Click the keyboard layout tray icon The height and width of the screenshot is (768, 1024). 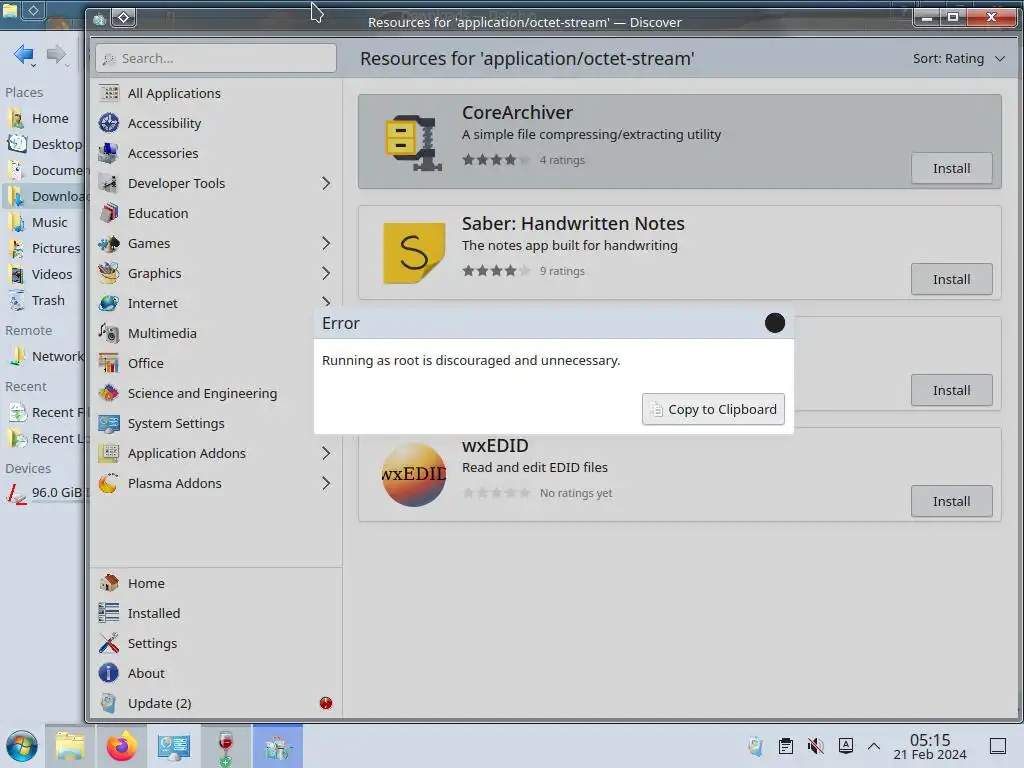tap(846, 746)
